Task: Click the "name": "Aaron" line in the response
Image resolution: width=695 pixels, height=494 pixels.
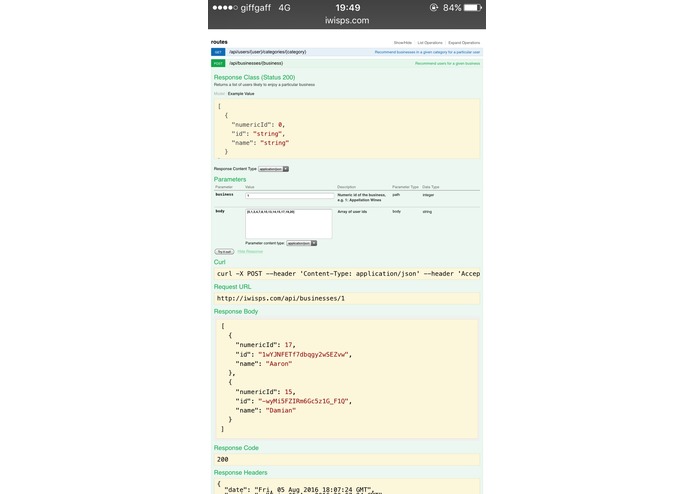Action: coord(264,364)
